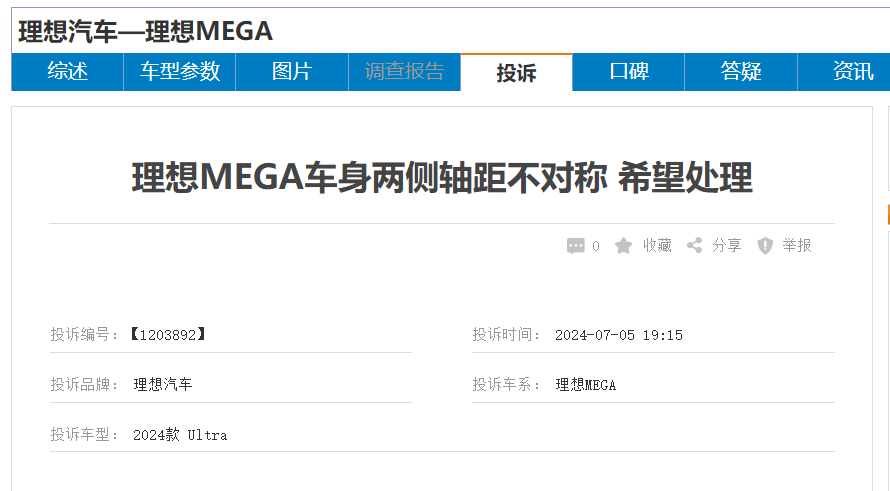The width and height of the screenshot is (890, 491).
Task: Open the 综述 tab
Action: click(x=68, y=72)
